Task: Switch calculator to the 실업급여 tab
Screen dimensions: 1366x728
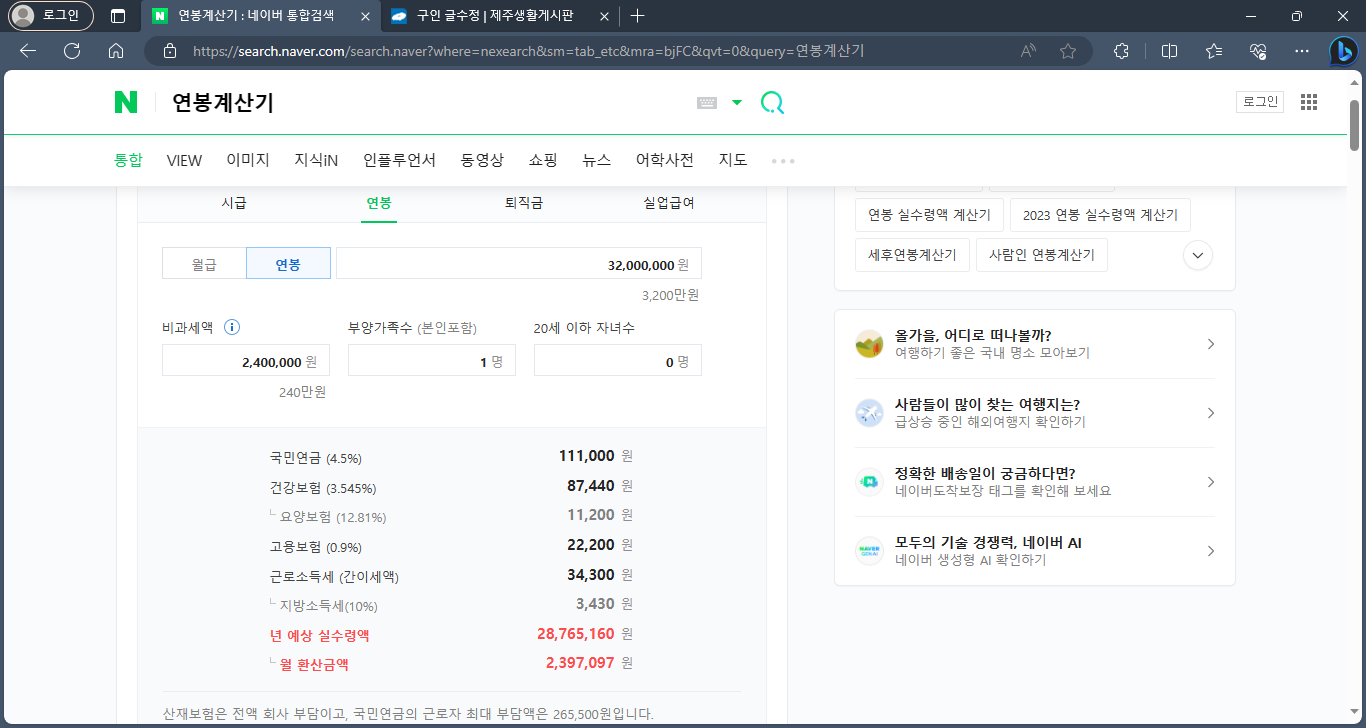Action: [x=669, y=203]
